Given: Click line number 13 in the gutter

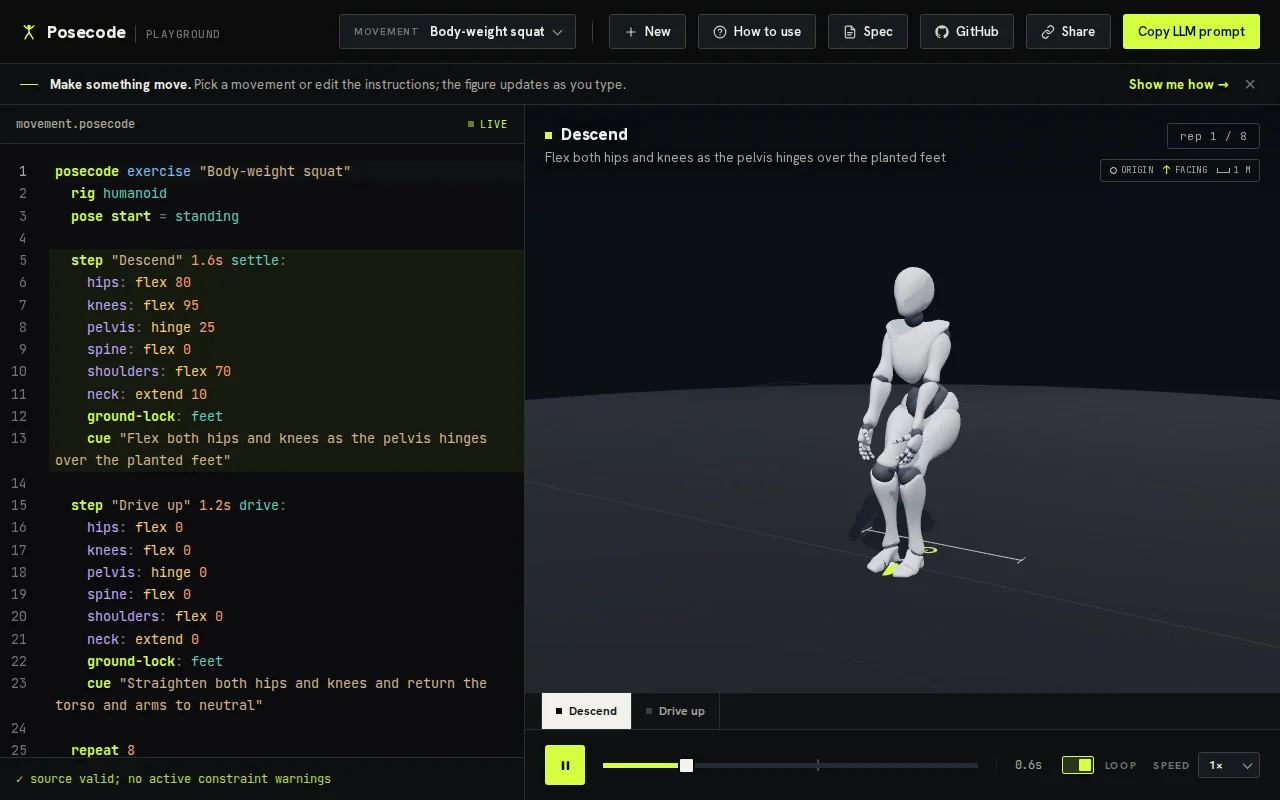Looking at the screenshot, I should (20, 438).
